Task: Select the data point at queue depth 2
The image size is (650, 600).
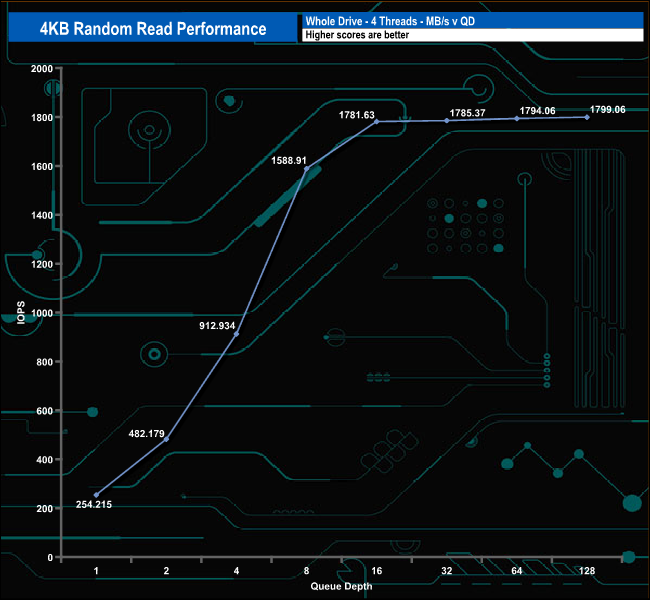Action: (166, 439)
